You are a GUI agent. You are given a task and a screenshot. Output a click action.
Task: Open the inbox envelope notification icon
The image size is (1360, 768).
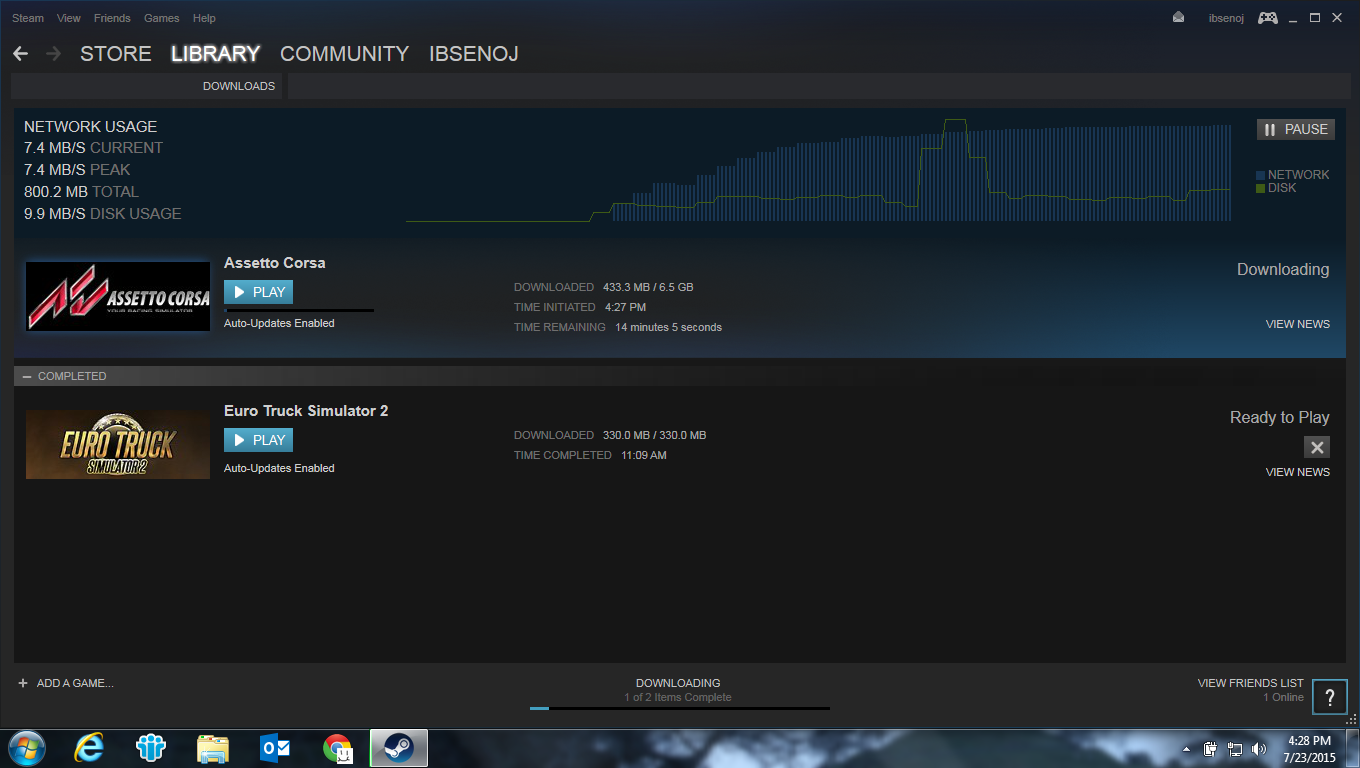1179,18
